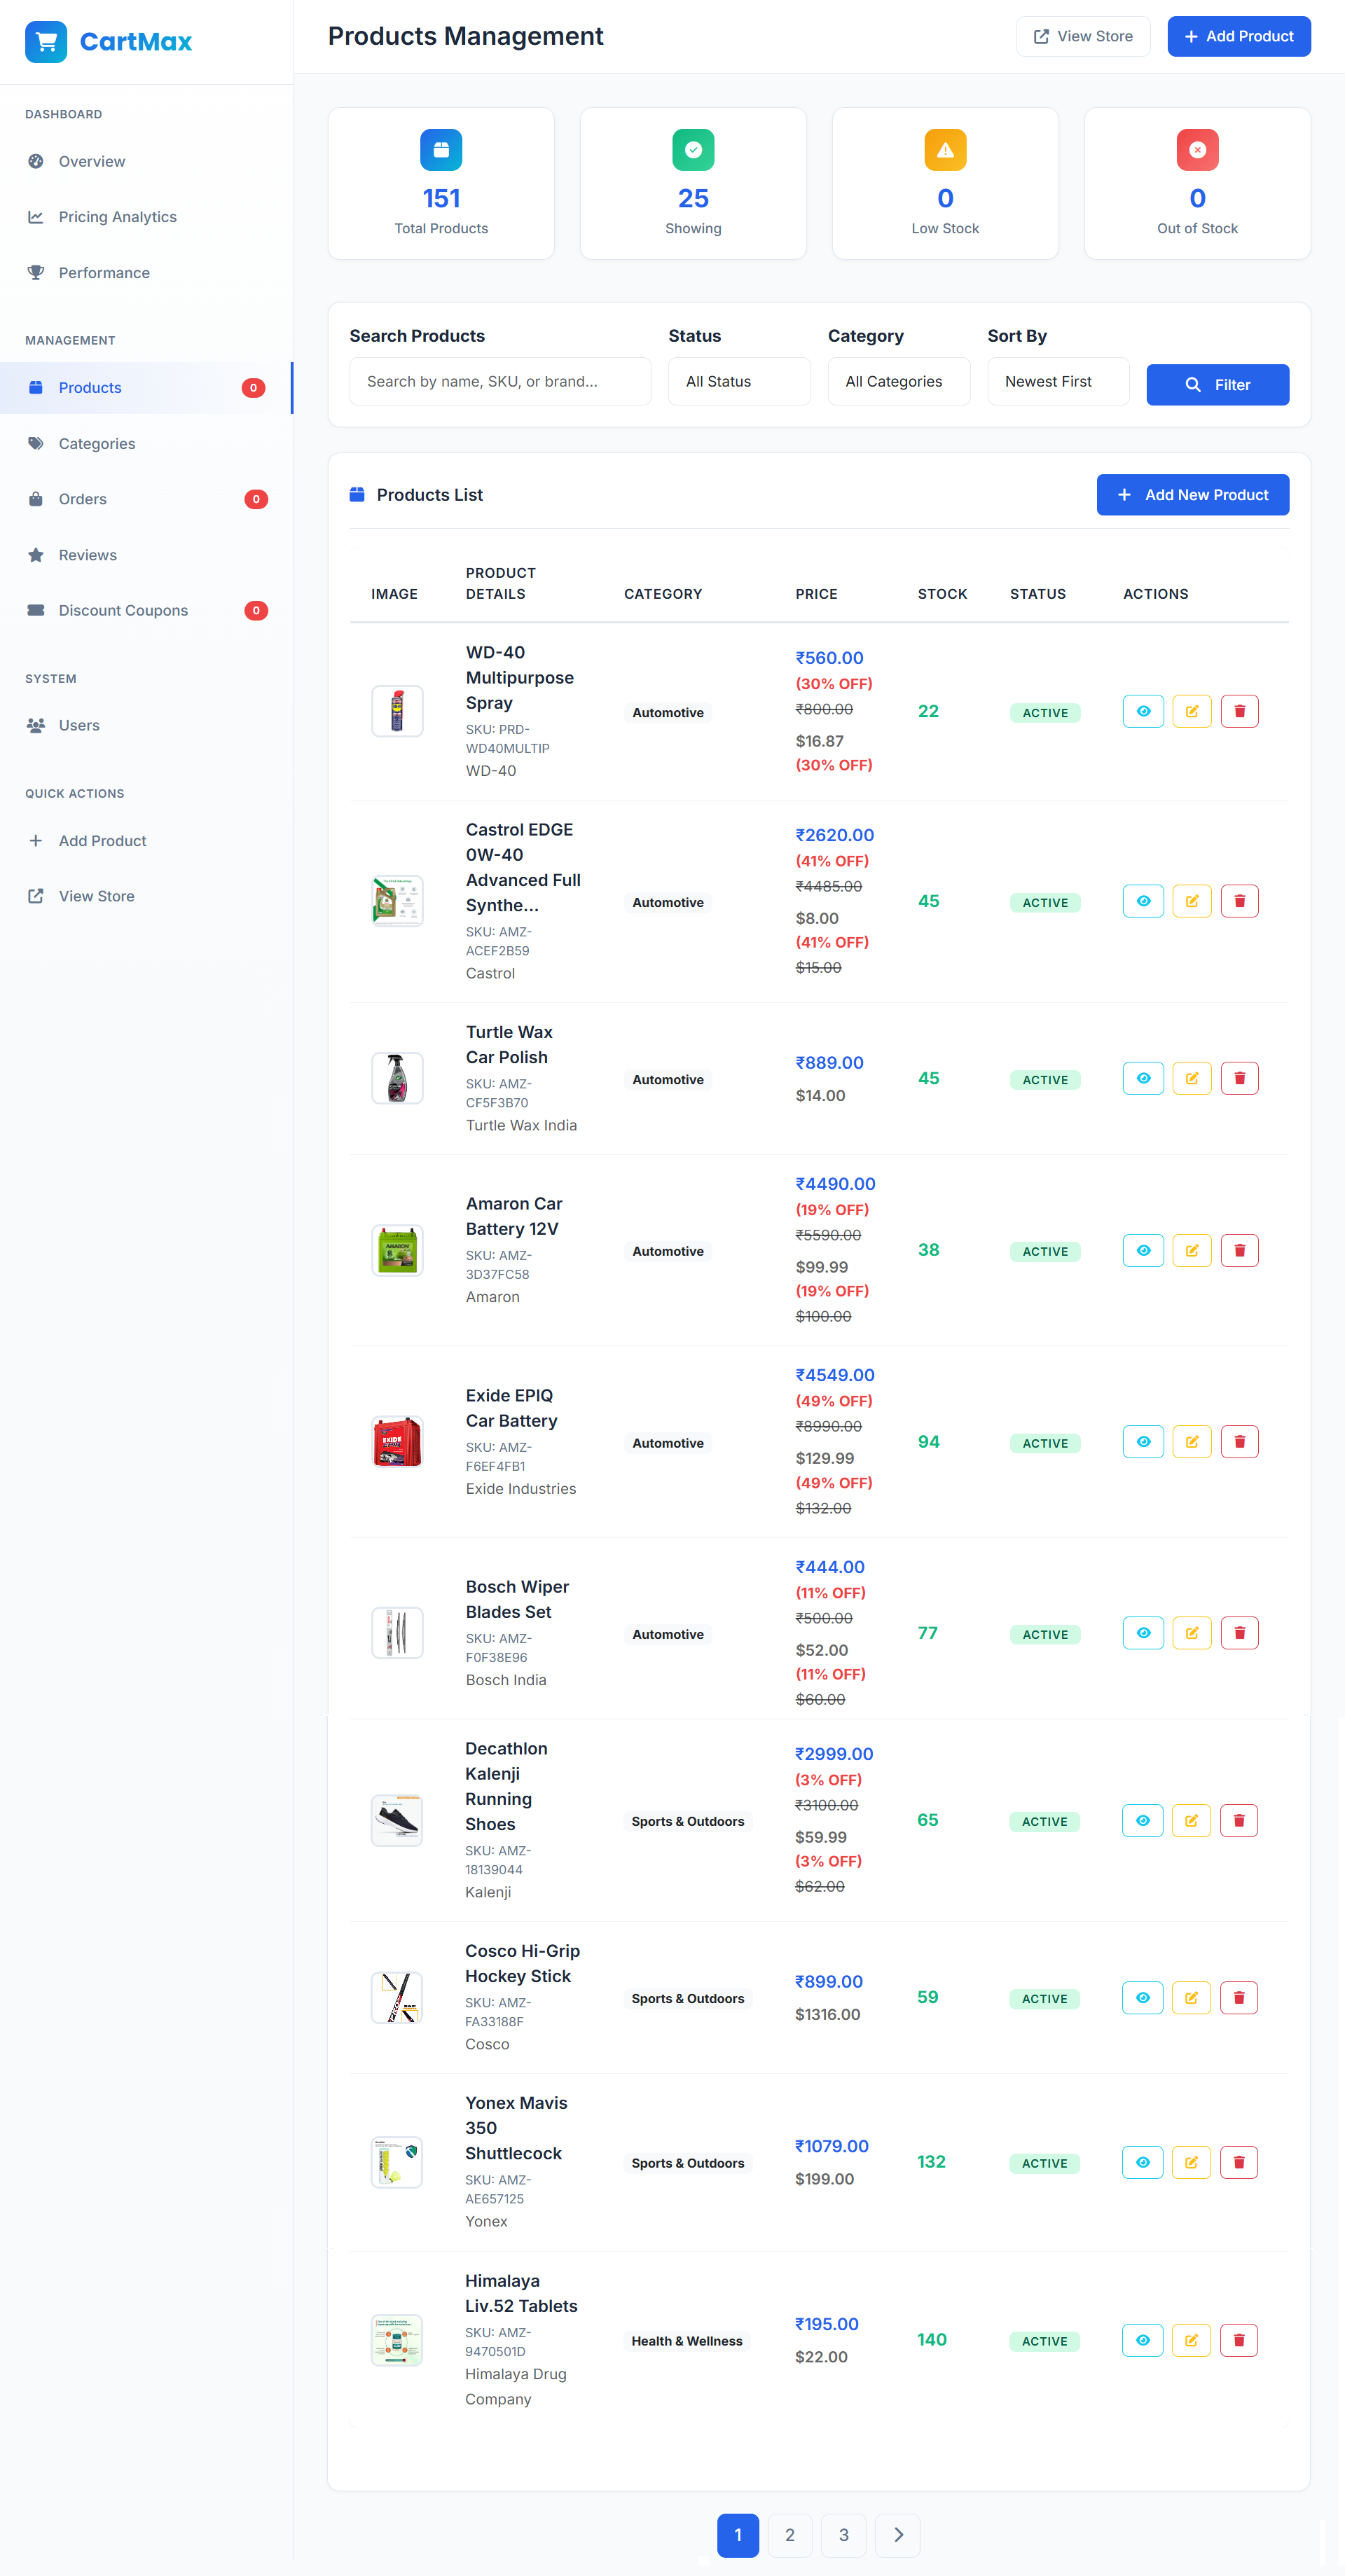
Task: Click the Total Products stat card
Action: [x=441, y=184]
